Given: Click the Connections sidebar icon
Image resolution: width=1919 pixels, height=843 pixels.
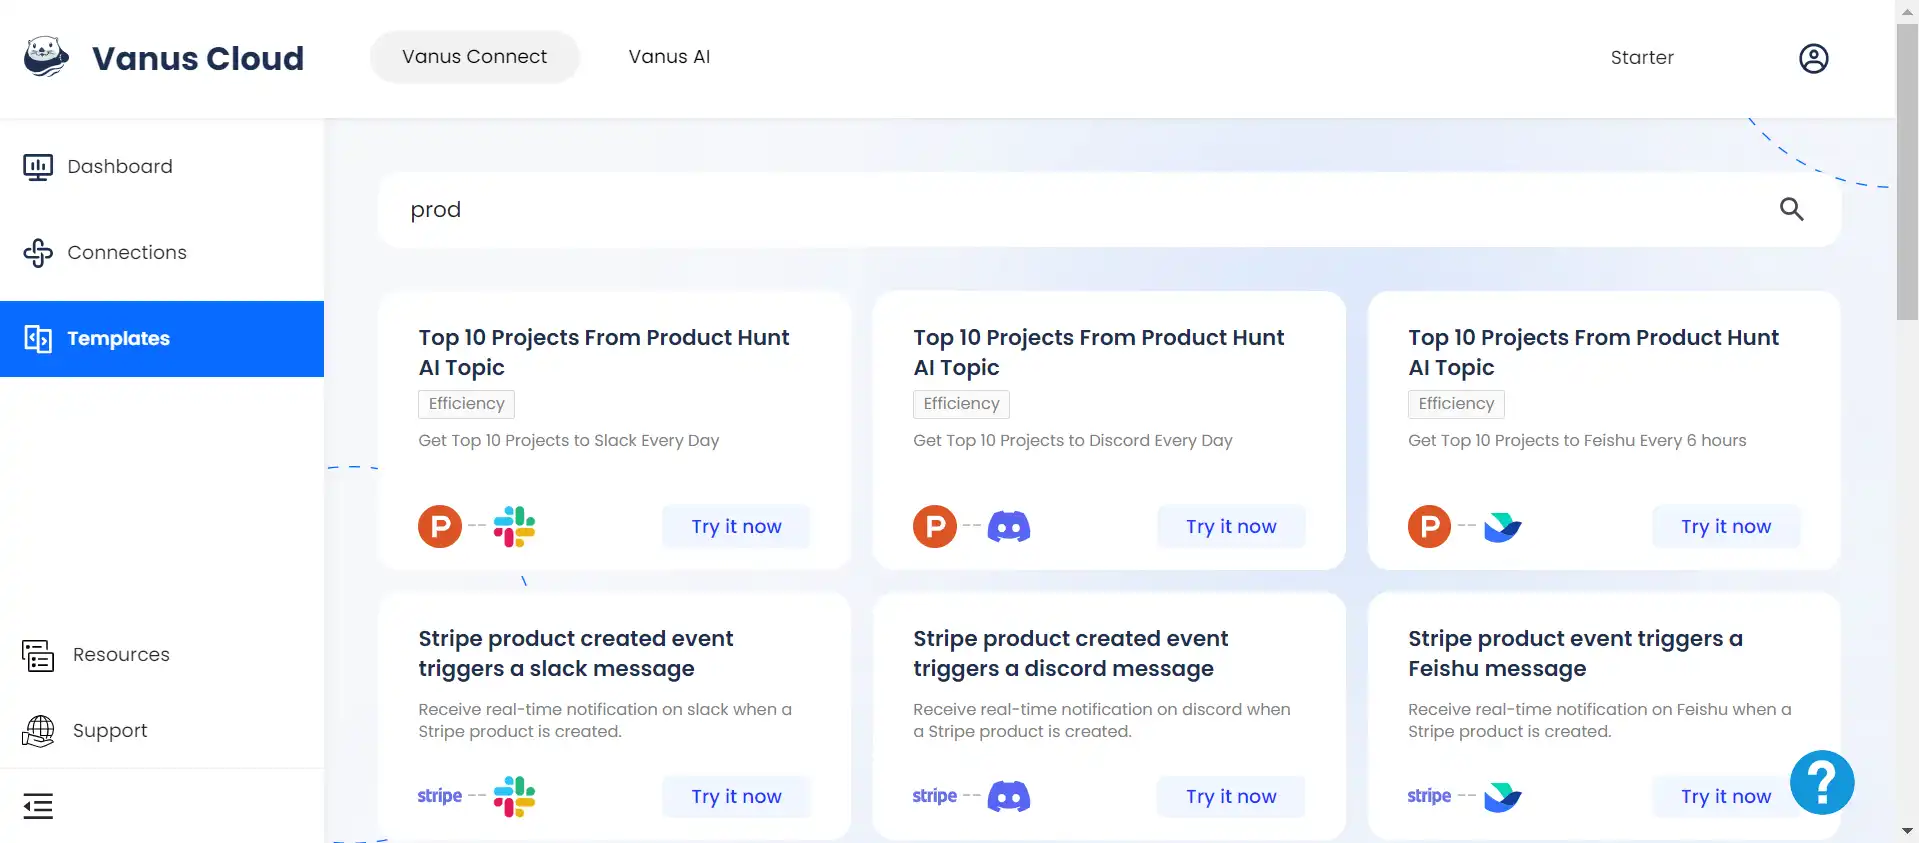Looking at the screenshot, I should pyautogui.click(x=38, y=253).
